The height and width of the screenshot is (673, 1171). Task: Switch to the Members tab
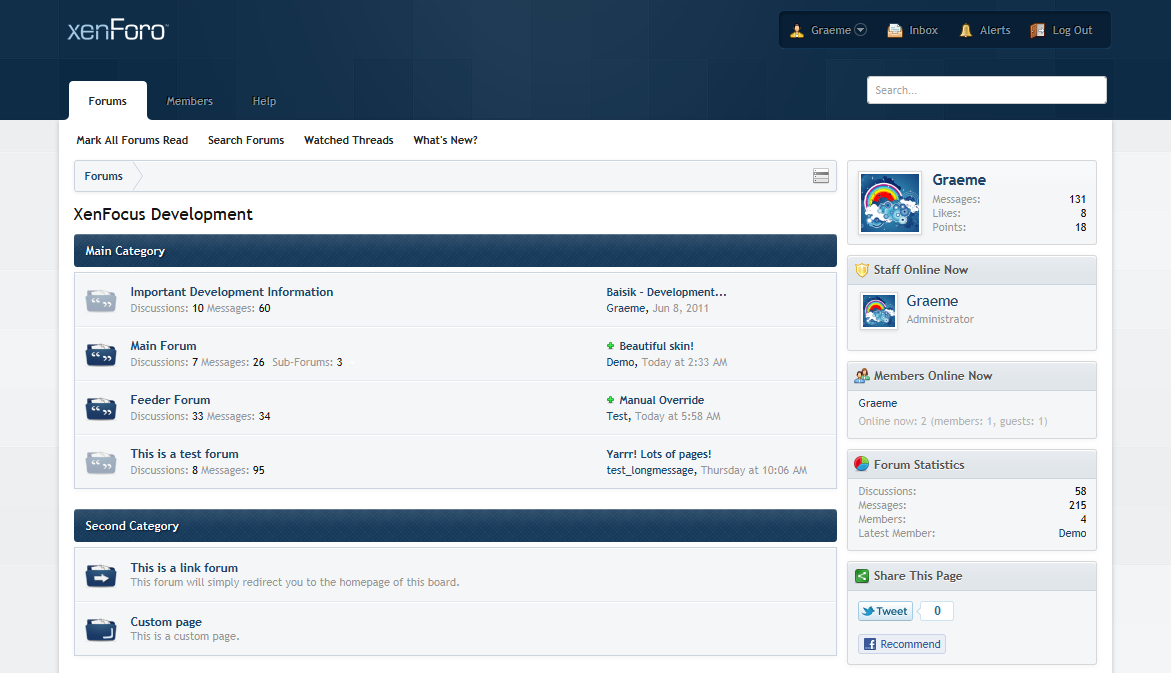(x=189, y=101)
